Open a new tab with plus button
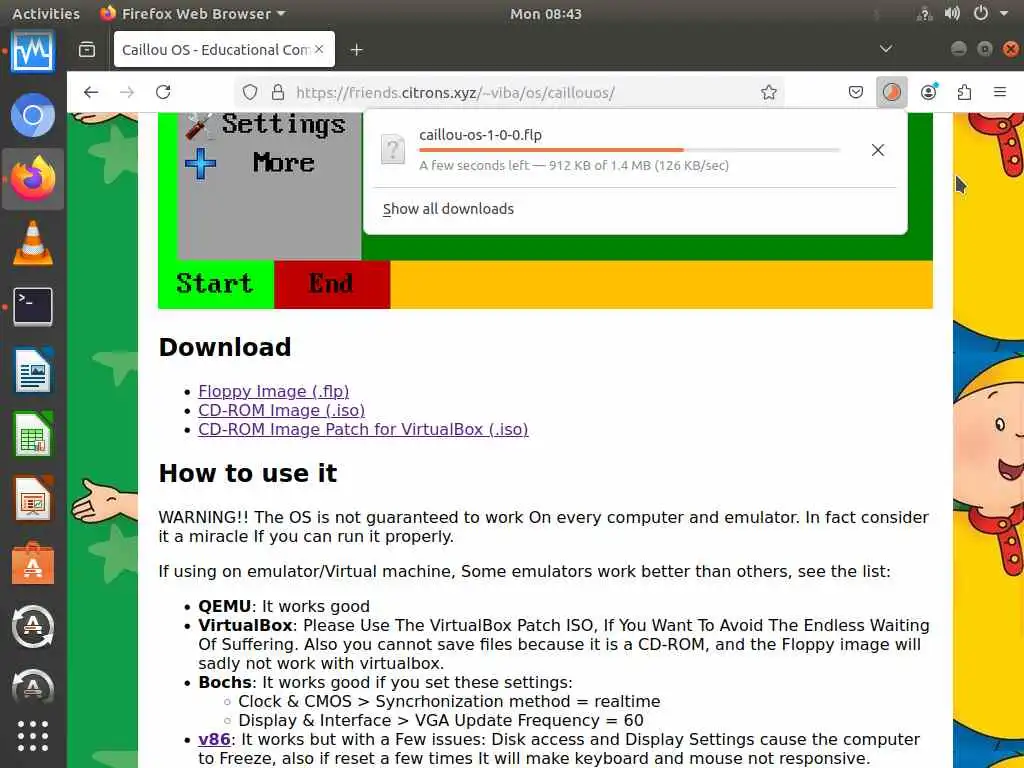The width and height of the screenshot is (1024, 768). (356, 50)
